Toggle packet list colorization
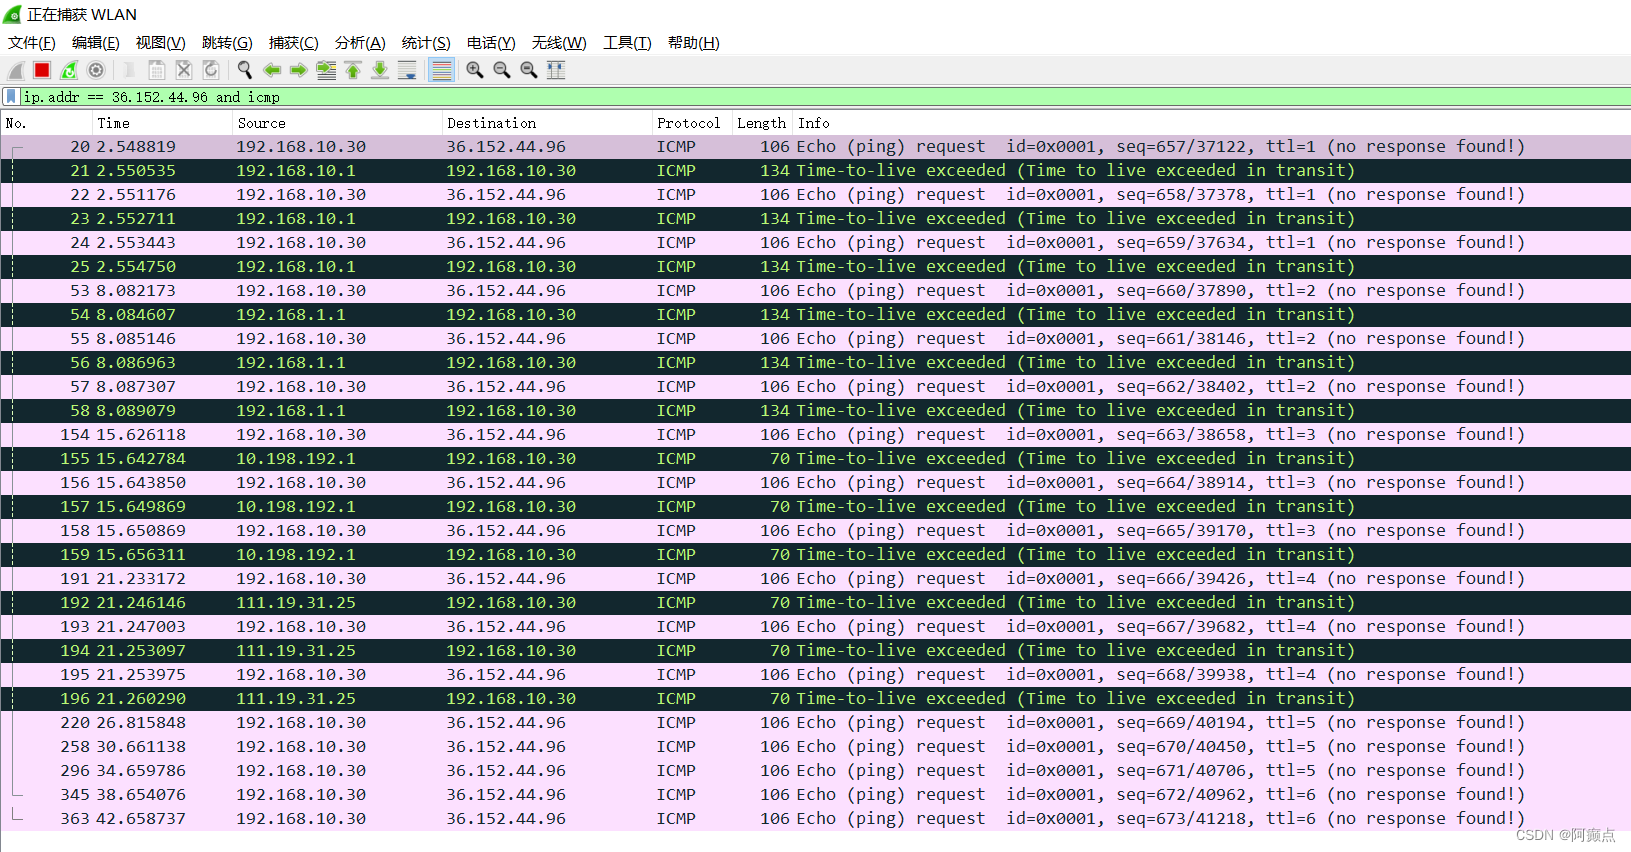1631x852 pixels. [x=441, y=70]
